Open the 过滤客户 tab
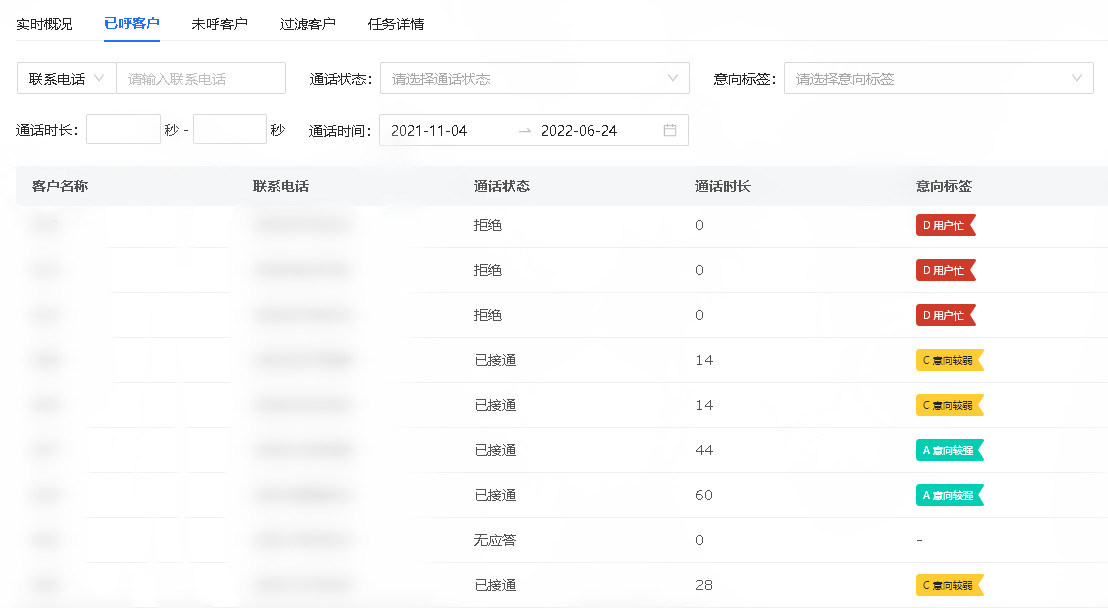 coord(308,23)
